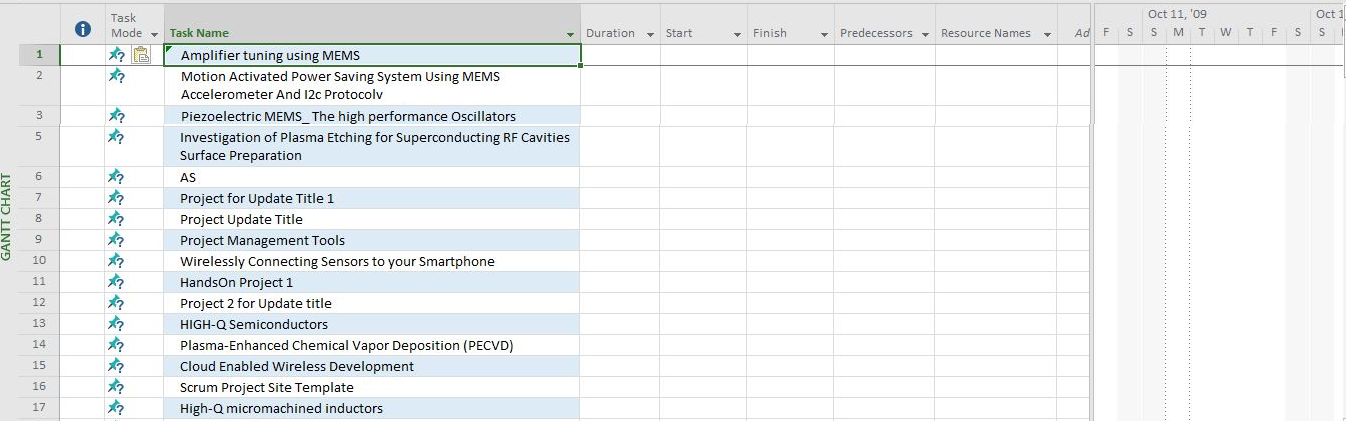Click task mode icon for Scrum Project Site Template
This screenshot has width=1346, height=421.
pos(116,387)
